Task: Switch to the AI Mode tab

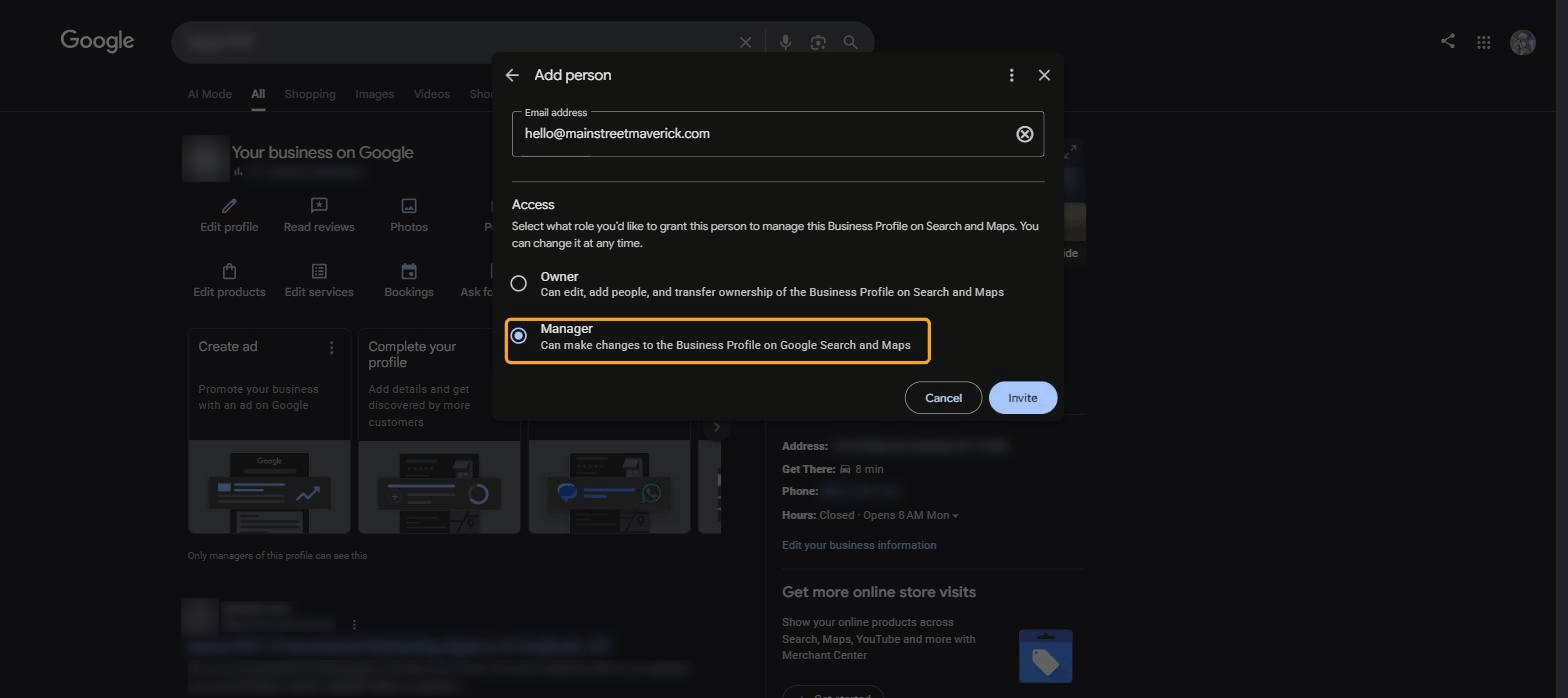Action: (x=210, y=94)
